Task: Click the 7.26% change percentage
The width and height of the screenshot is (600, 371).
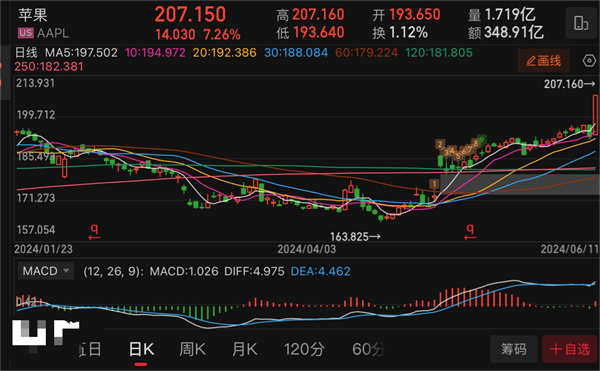Action: point(222,35)
